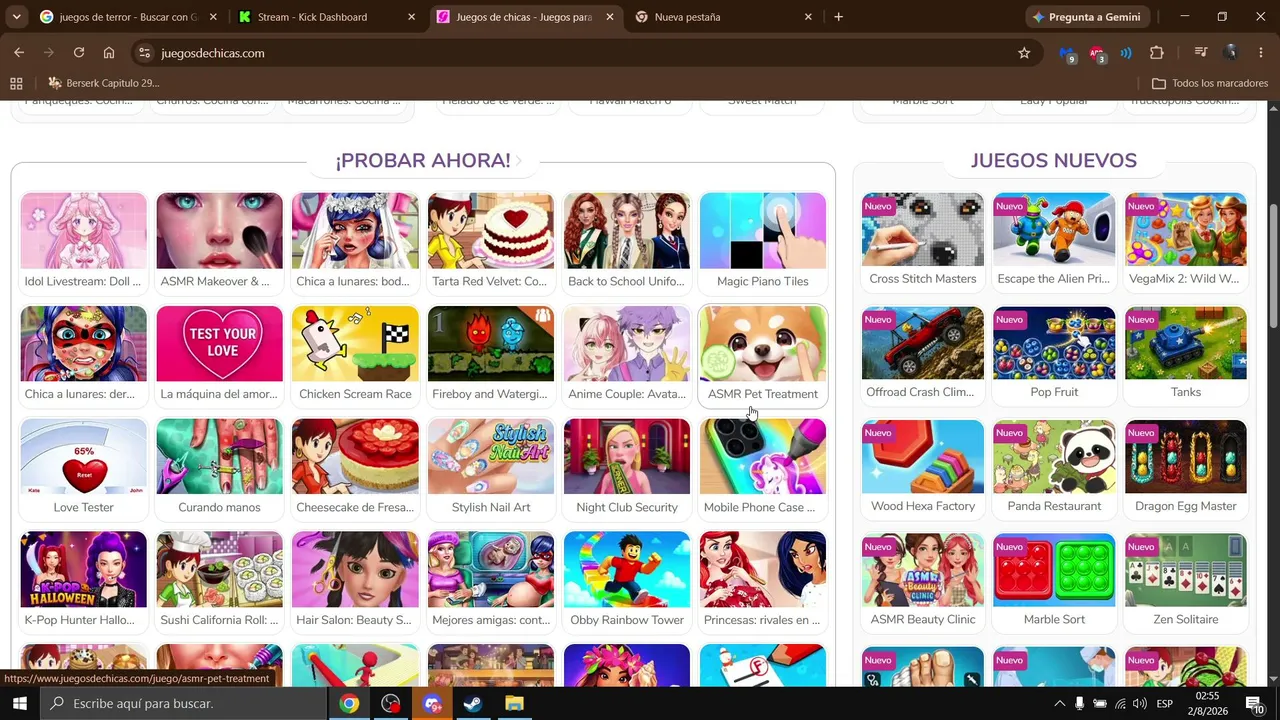Open the Chrome profile avatar

click(x=1231, y=53)
